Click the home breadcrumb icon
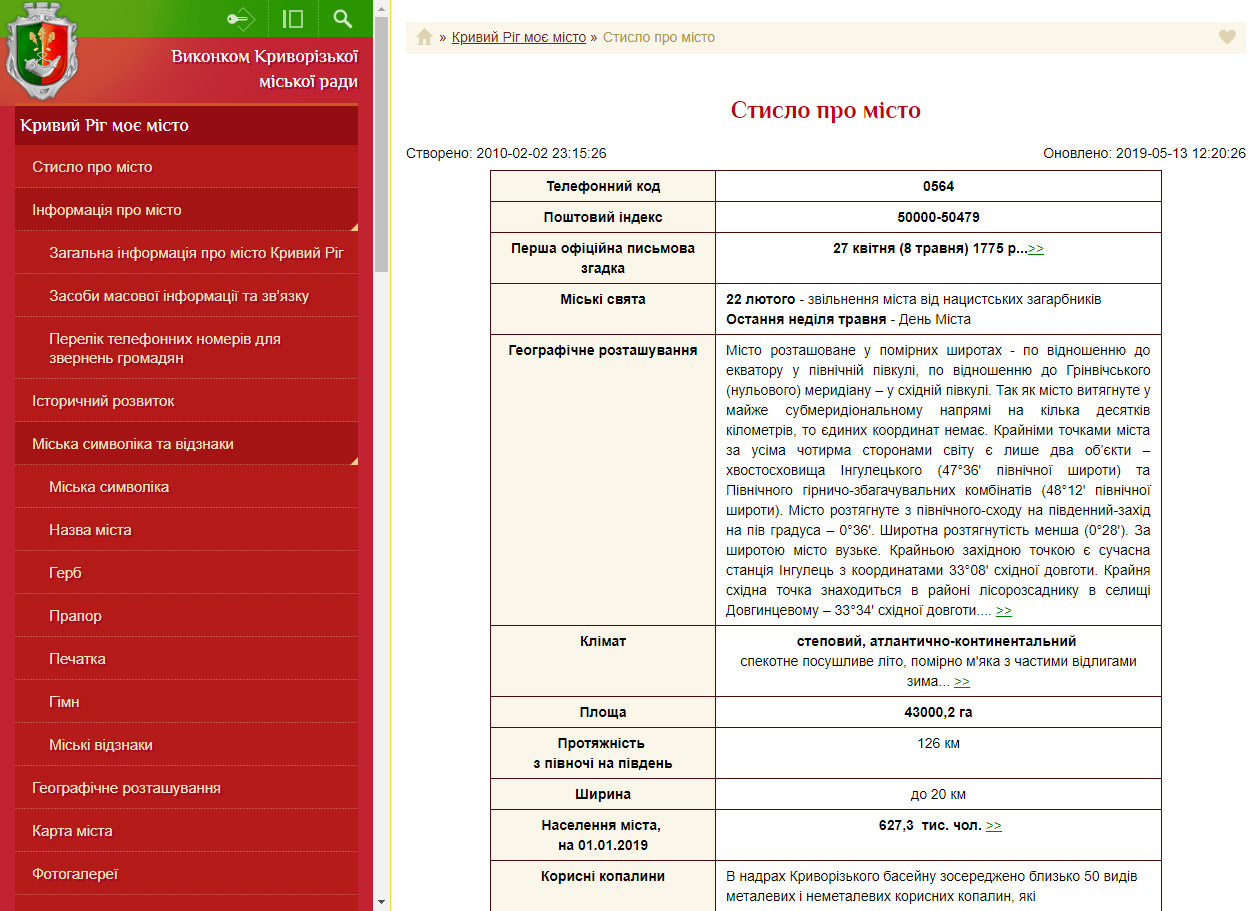The width and height of the screenshot is (1258, 911). pos(424,37)
